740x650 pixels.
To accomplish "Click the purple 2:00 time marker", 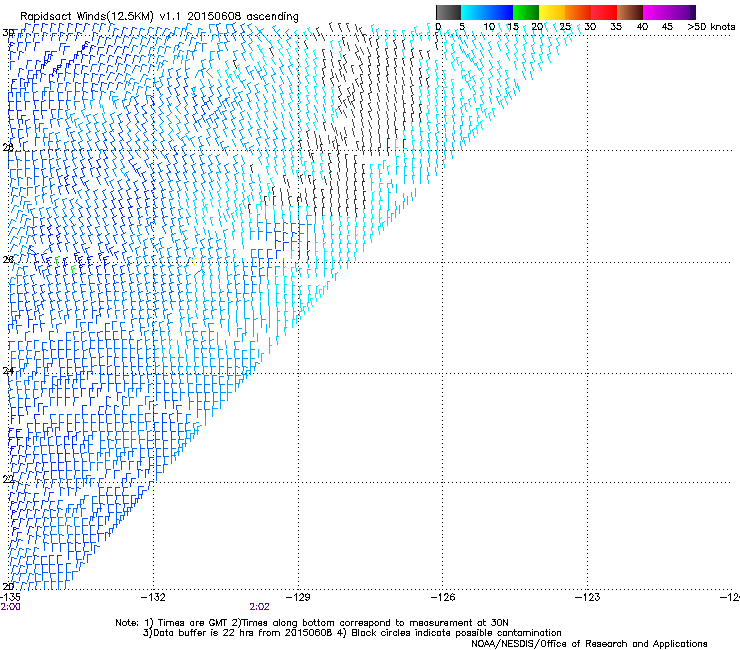I will [x=10, y=607].
